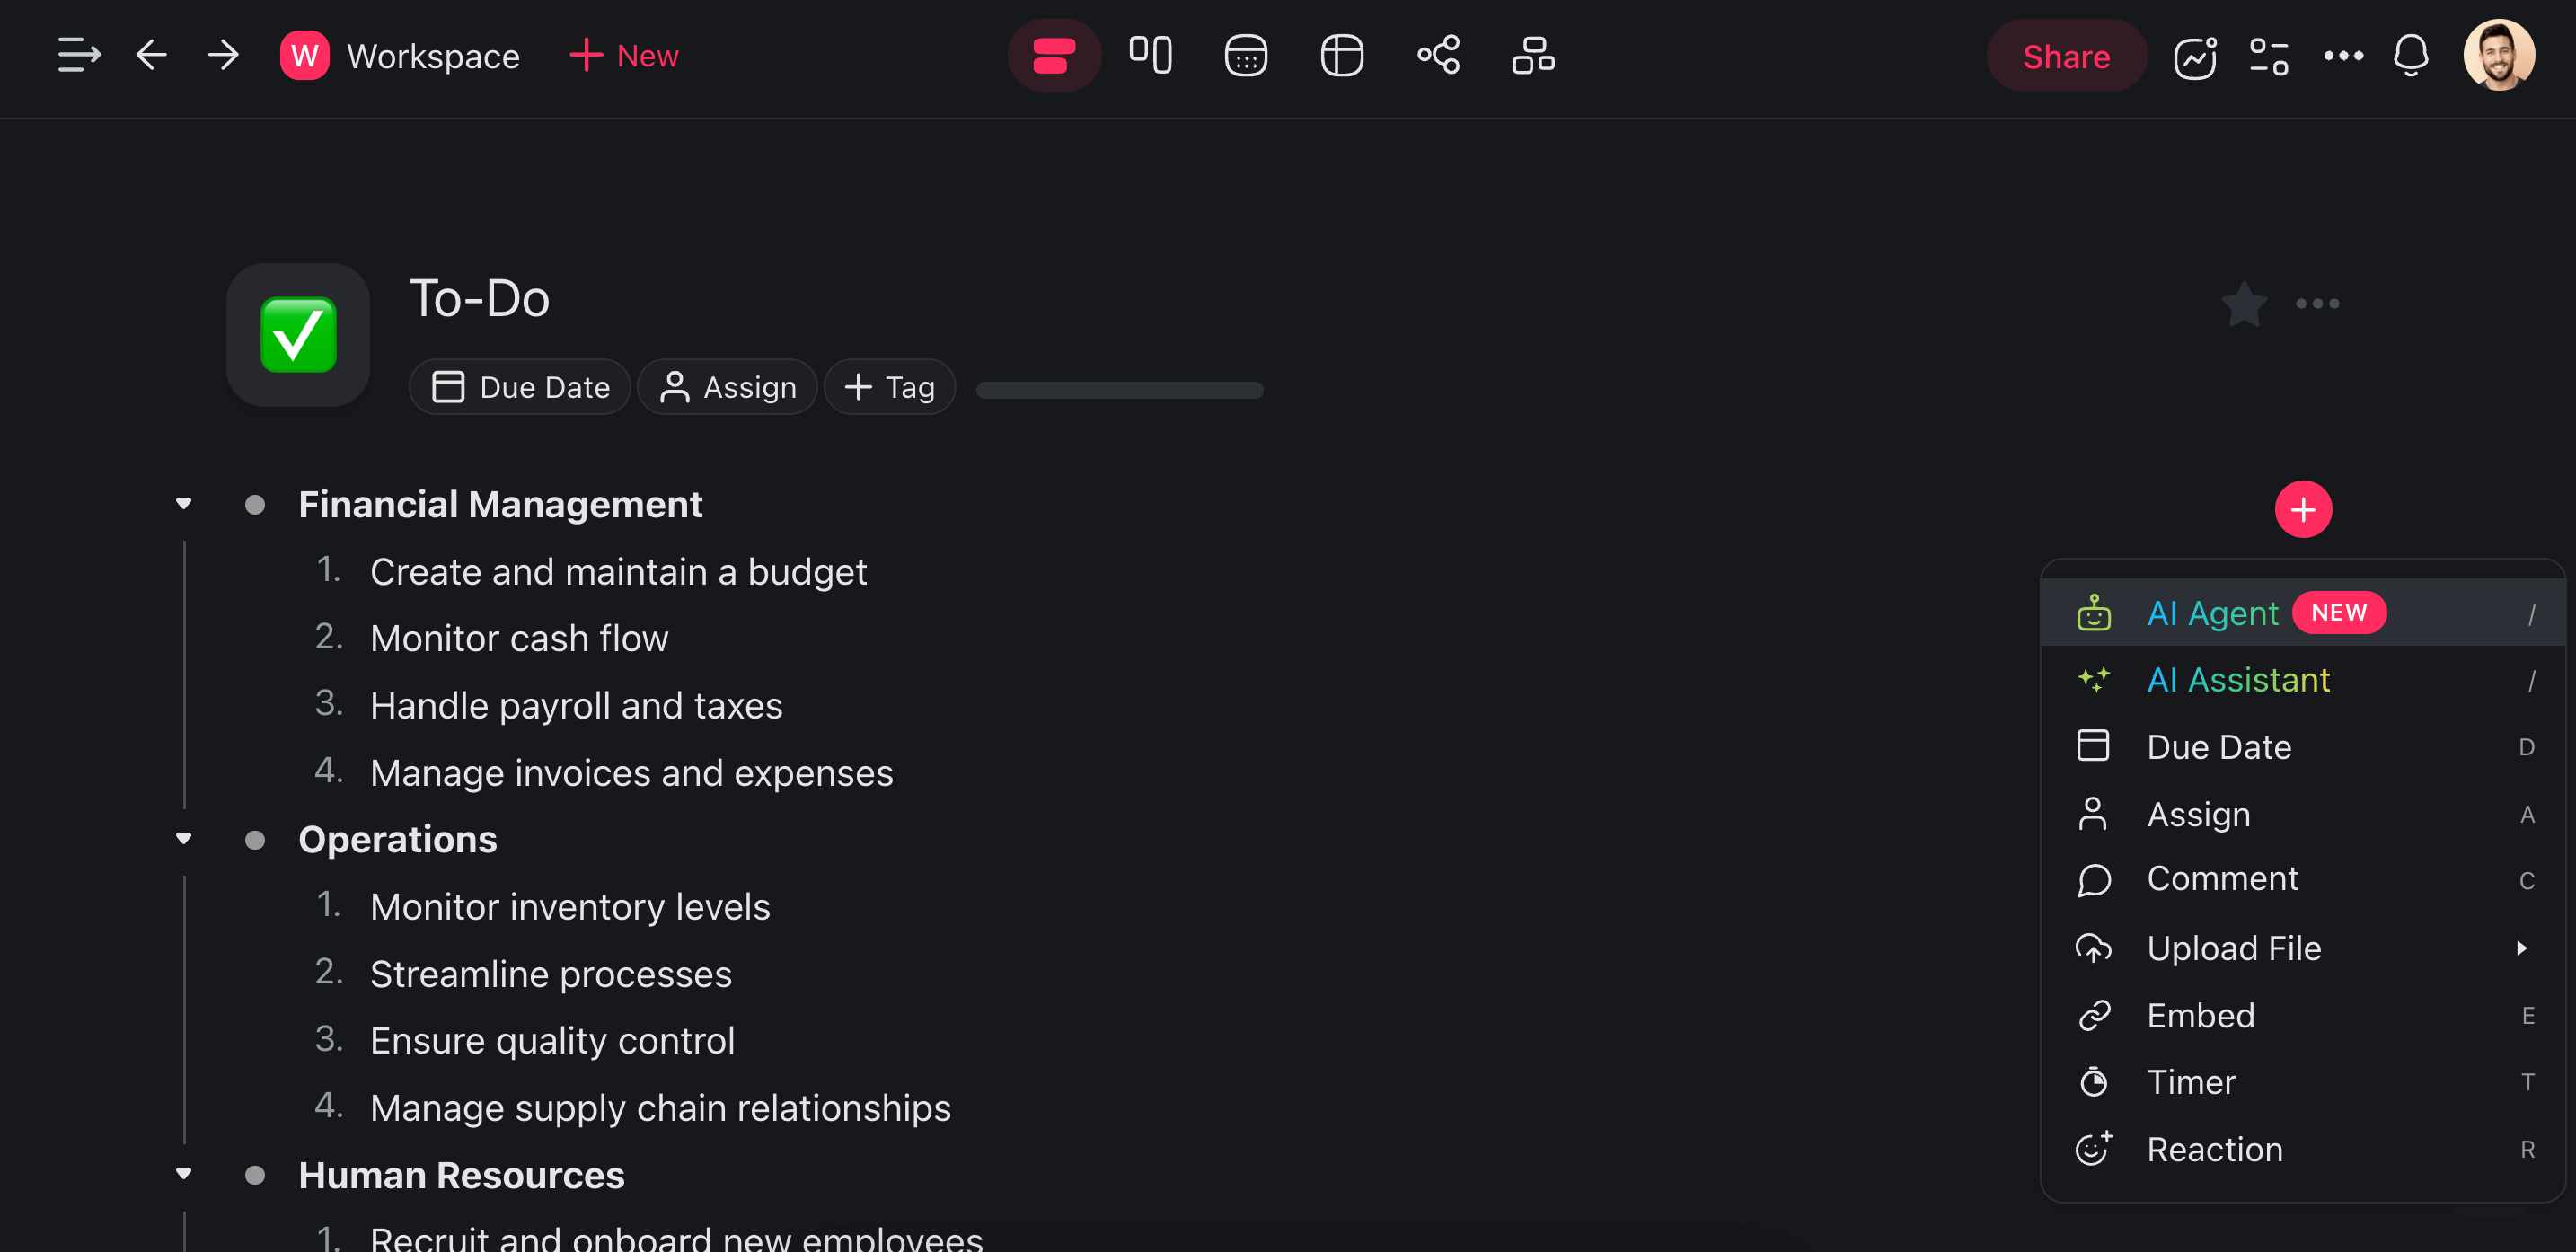
Task: Open the profile avatar photo
Action: tap(2500, 55)
